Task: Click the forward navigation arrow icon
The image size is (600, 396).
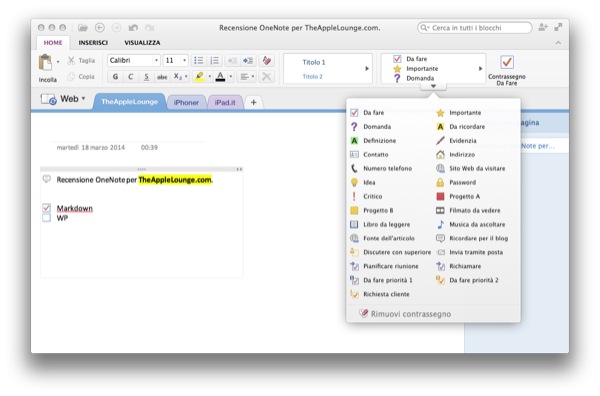Action: (x=116, y=28)
